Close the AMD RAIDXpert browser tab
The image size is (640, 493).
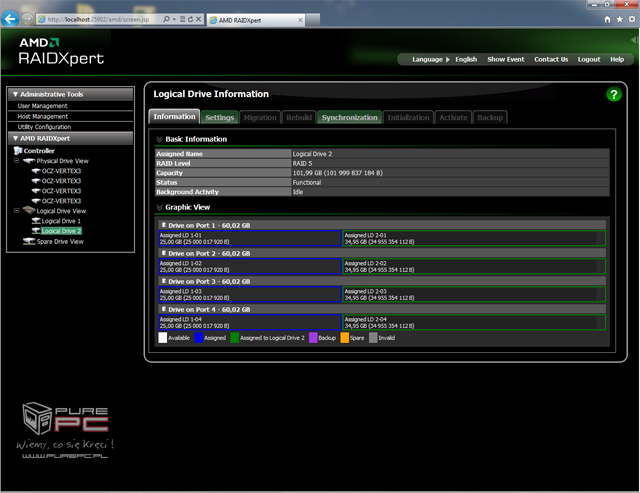coord(300,20)
